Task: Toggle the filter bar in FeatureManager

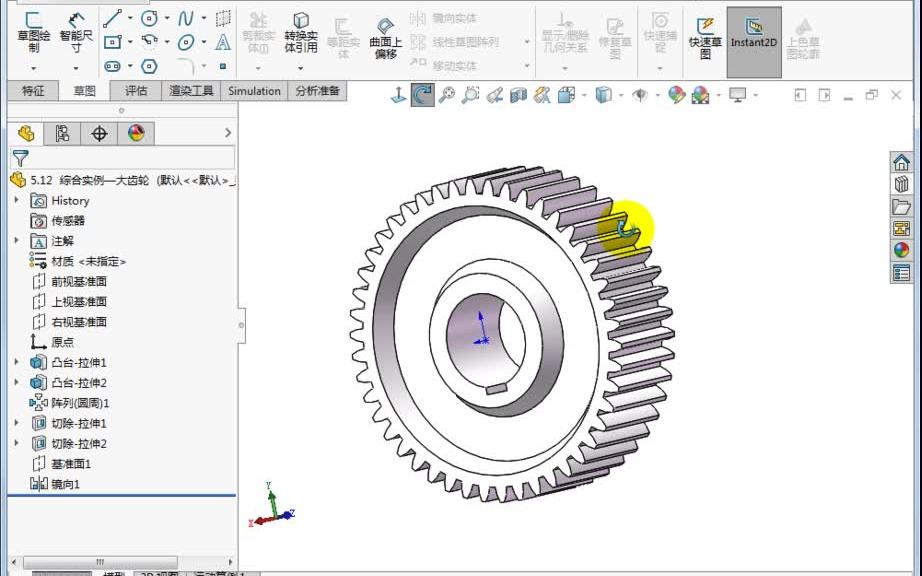Action: (x=20, y=158)
